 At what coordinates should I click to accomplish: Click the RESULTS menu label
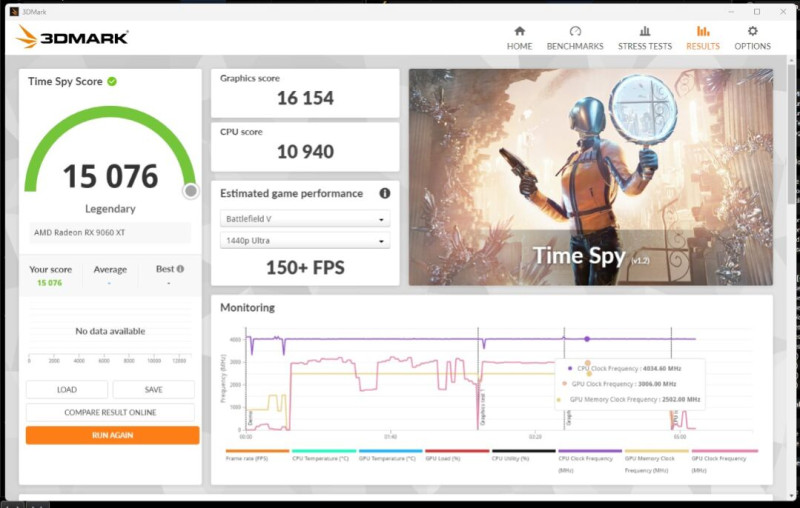click(703, 46)
